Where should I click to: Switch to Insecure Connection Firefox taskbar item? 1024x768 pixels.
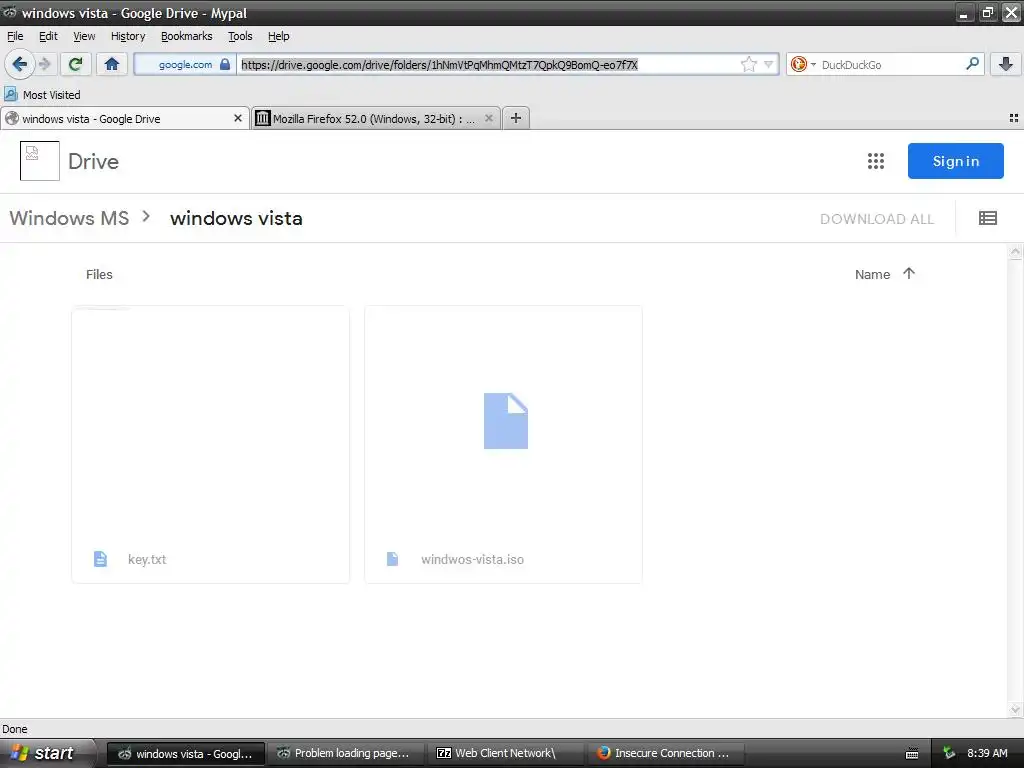click(665, 753)
